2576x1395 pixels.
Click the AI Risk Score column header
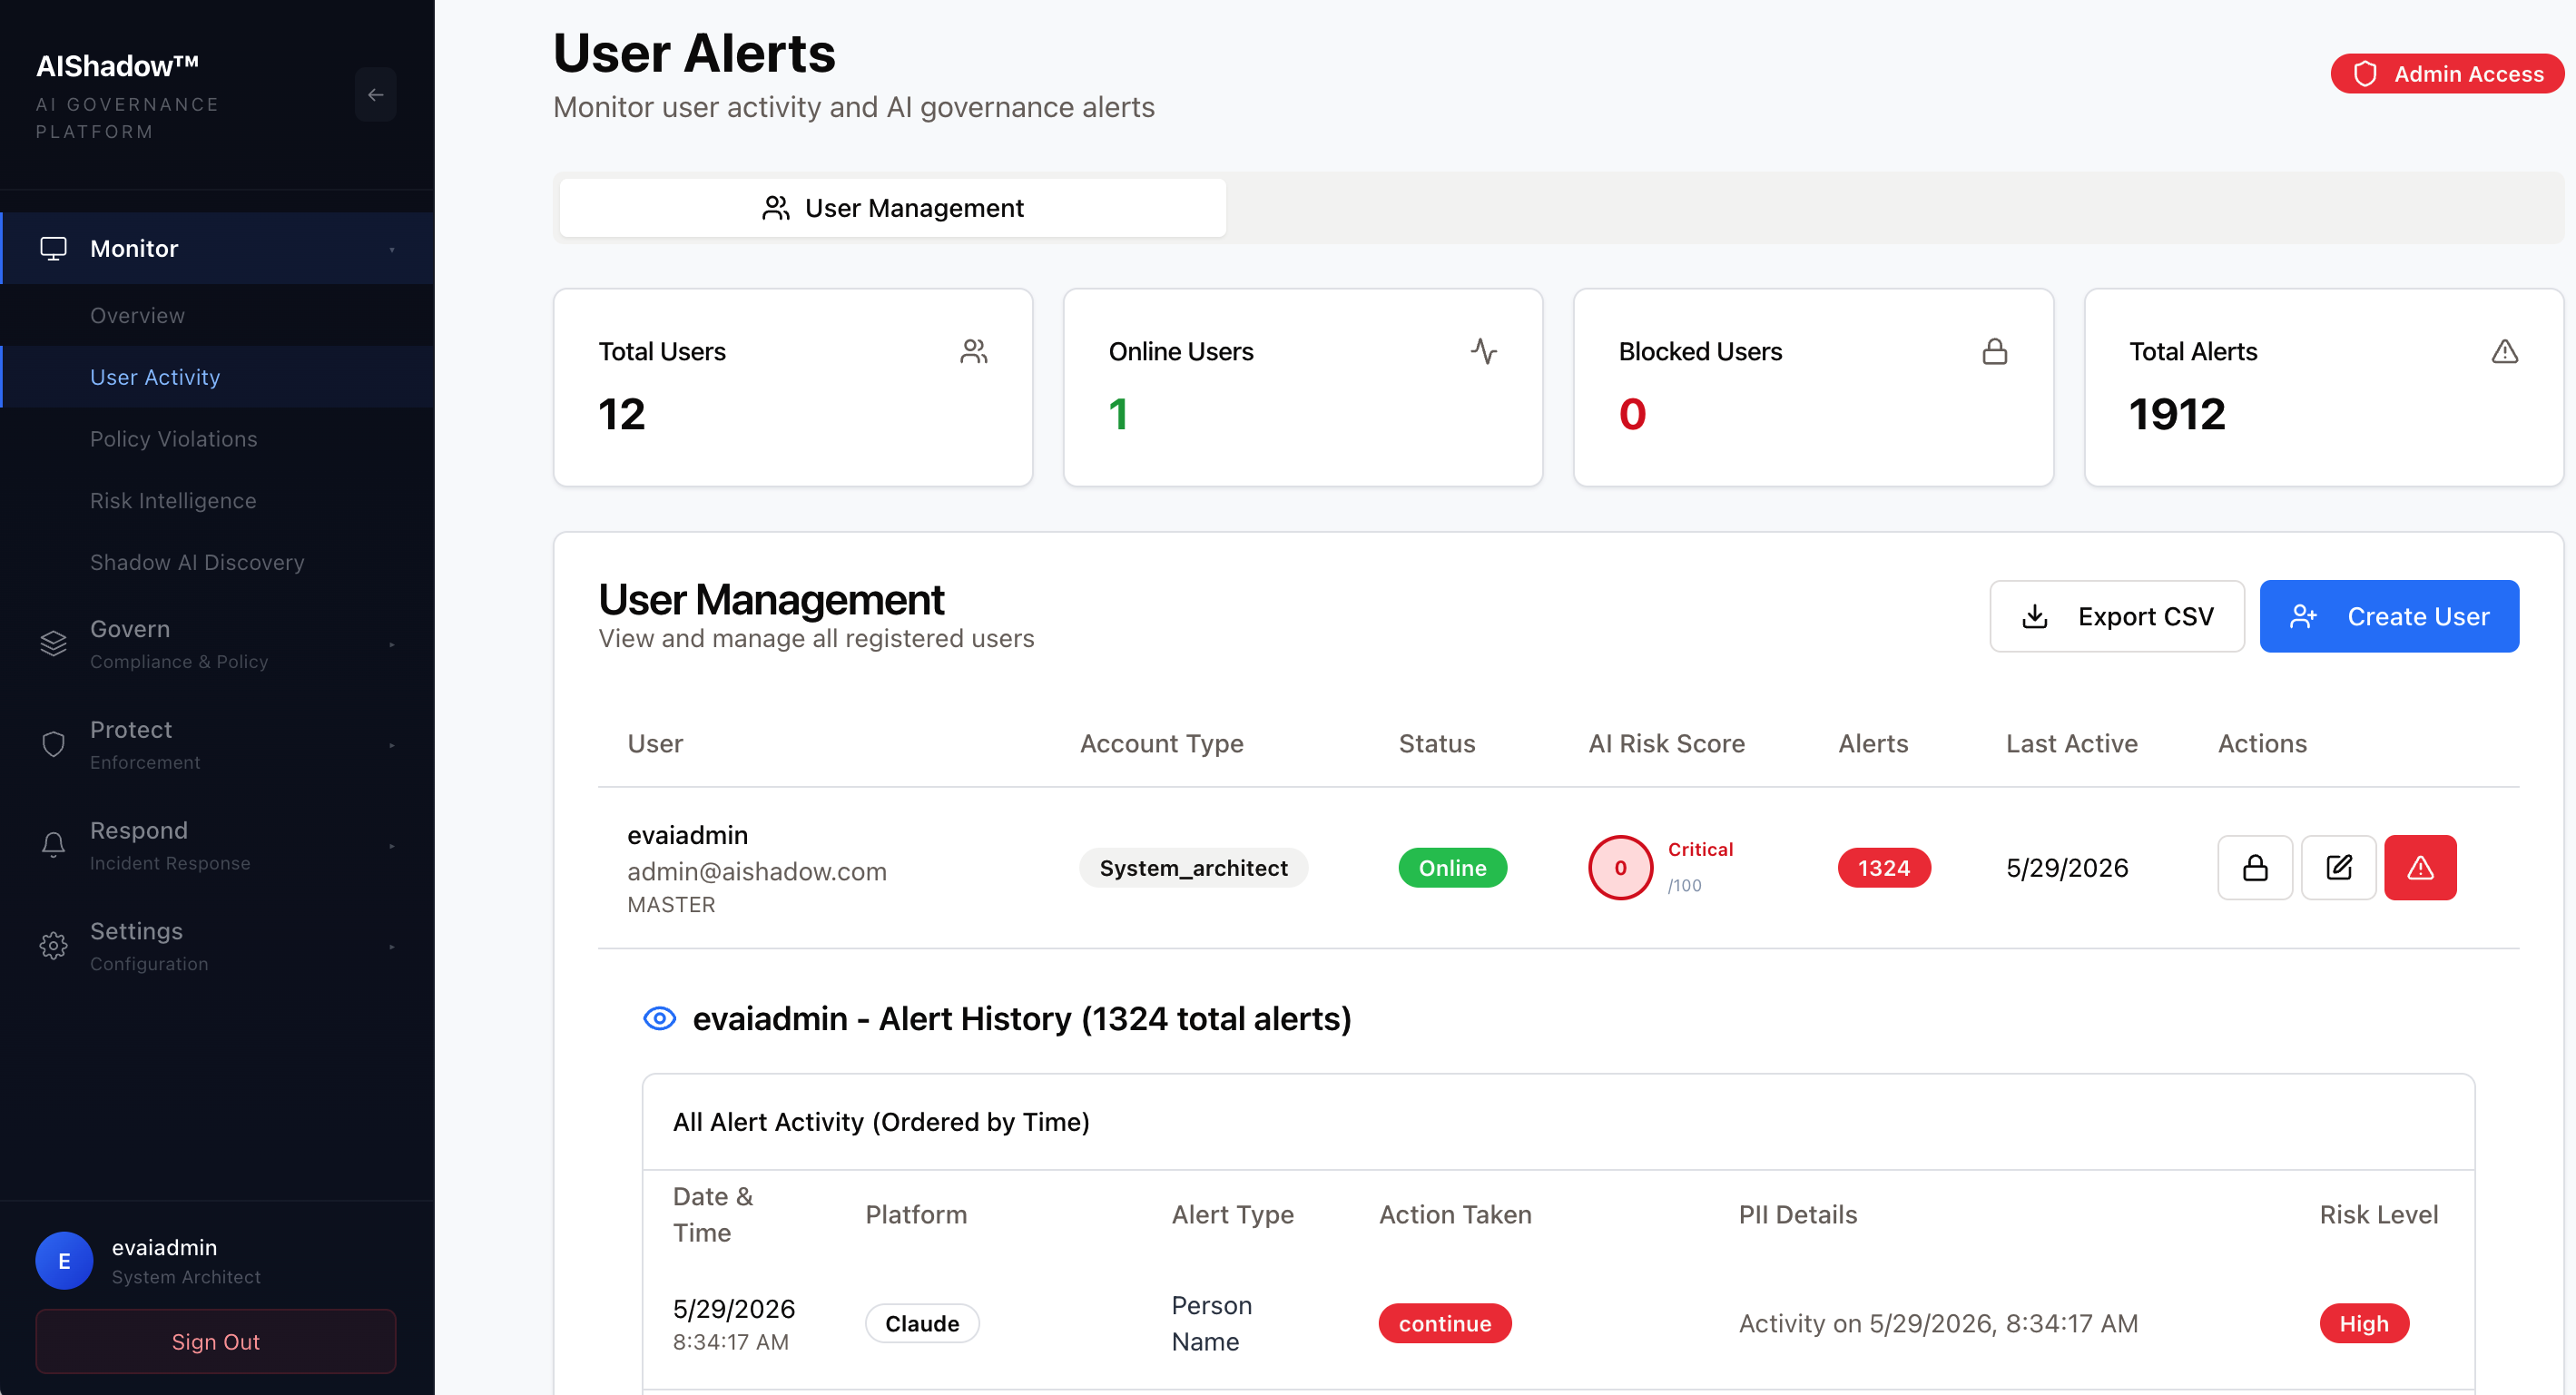(1666, 743)
